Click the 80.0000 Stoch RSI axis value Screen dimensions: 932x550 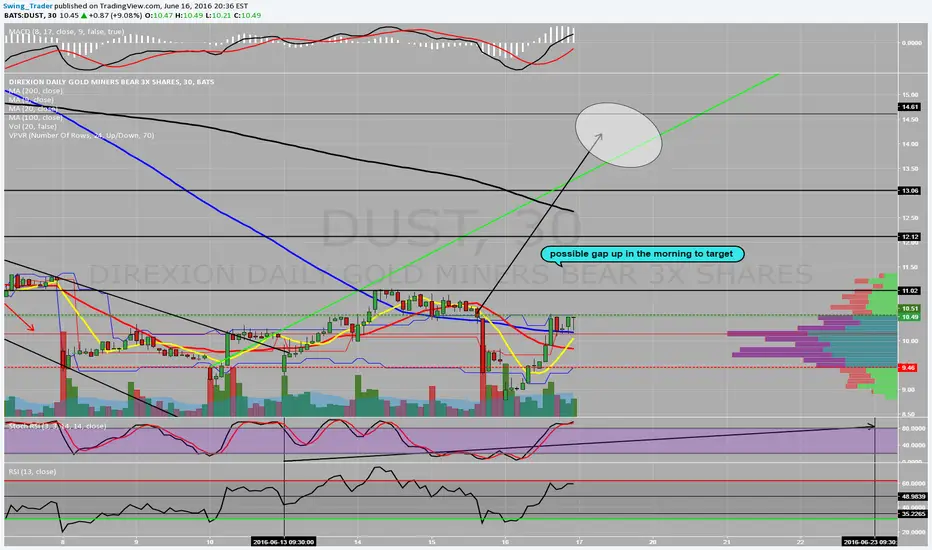coord(914,428)
